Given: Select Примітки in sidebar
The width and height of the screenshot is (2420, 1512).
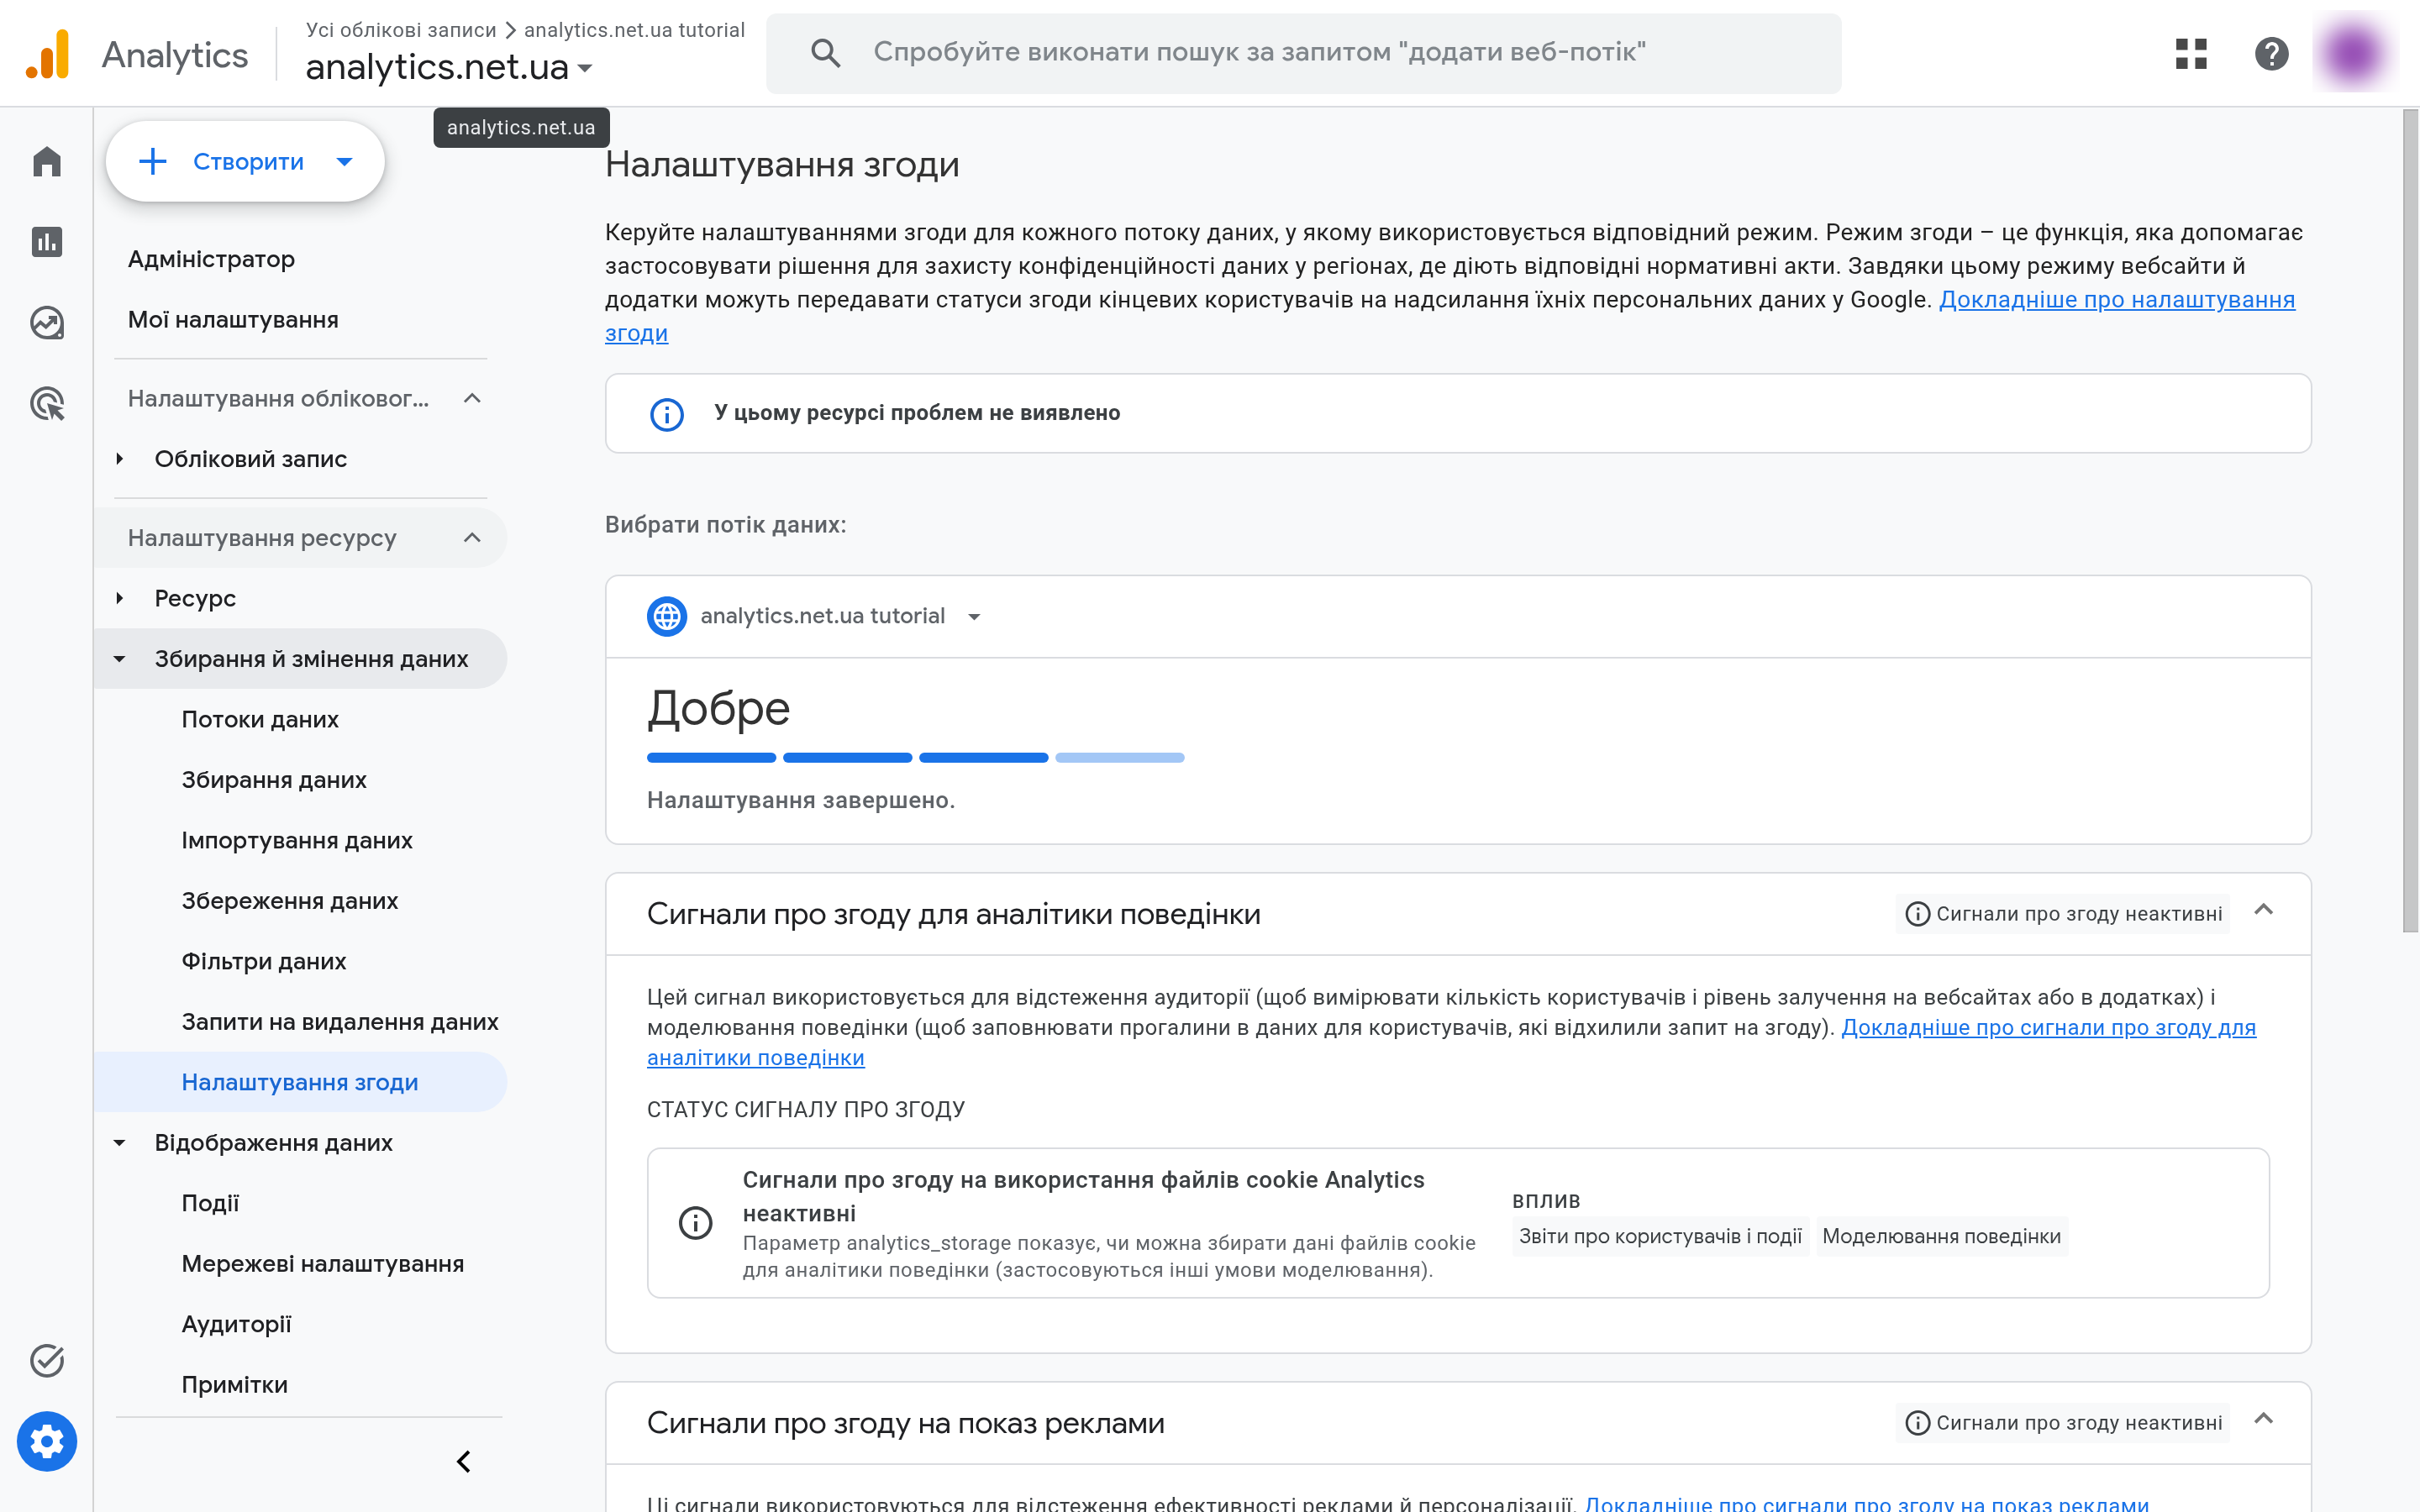Looking at the screenshot, I should (235, 1384).
